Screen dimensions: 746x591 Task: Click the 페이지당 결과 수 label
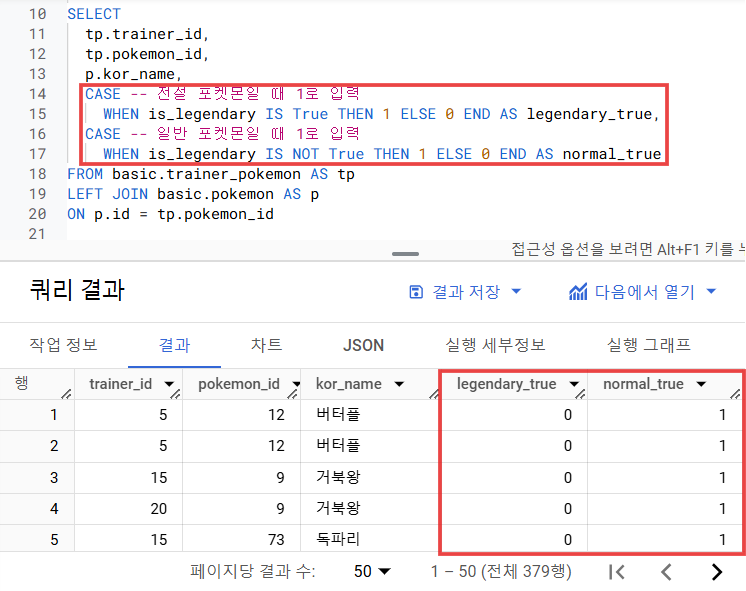253,571
